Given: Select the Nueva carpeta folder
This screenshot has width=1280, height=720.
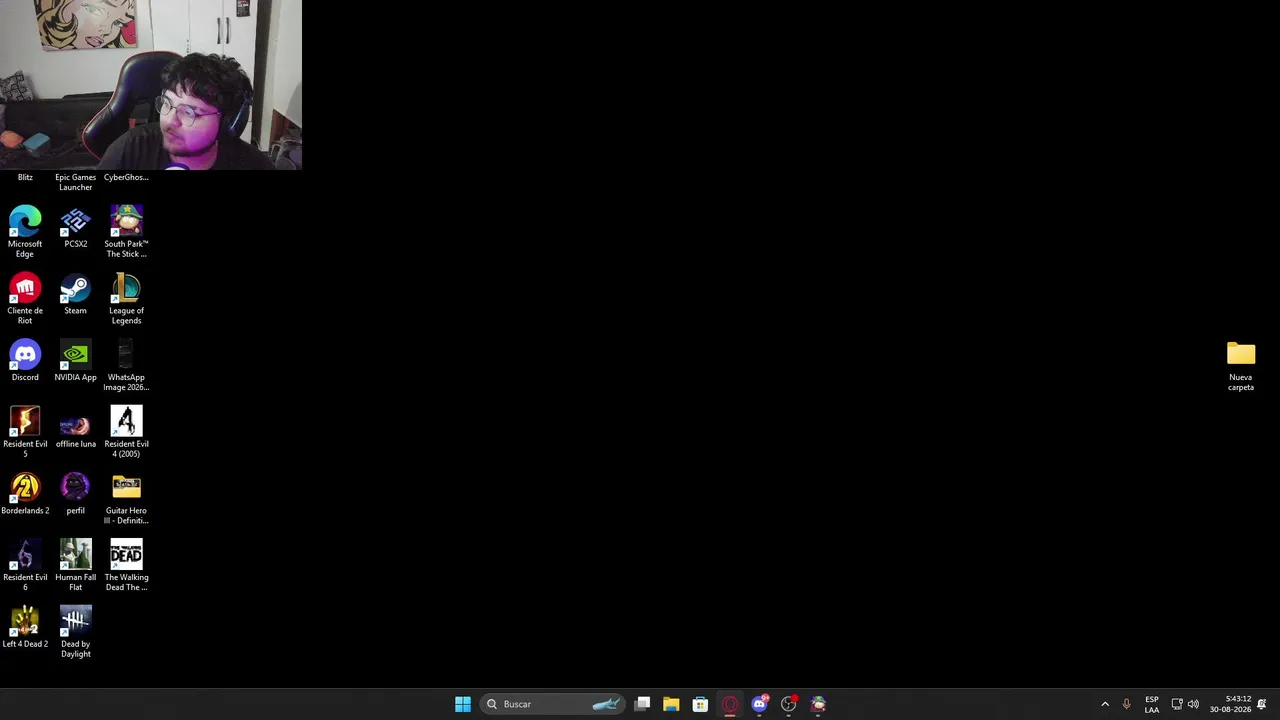Looking at the screenshot, I should coord(1241,365).
